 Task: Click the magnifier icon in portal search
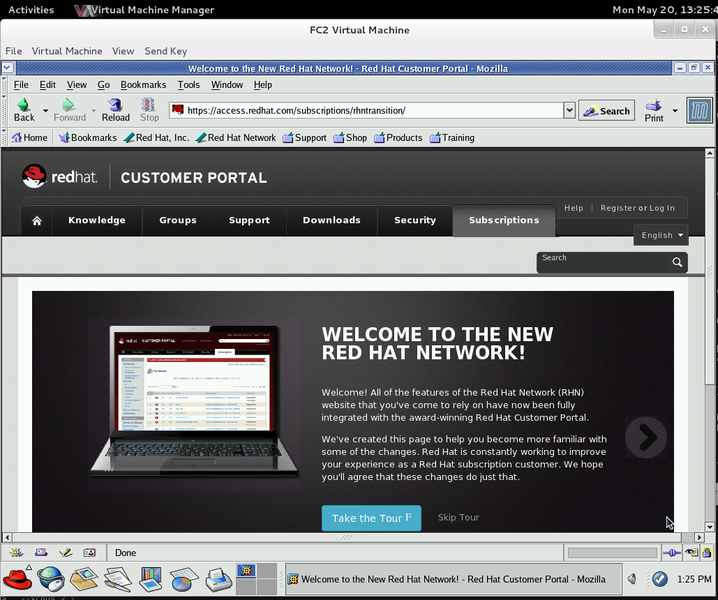[677, 263]
